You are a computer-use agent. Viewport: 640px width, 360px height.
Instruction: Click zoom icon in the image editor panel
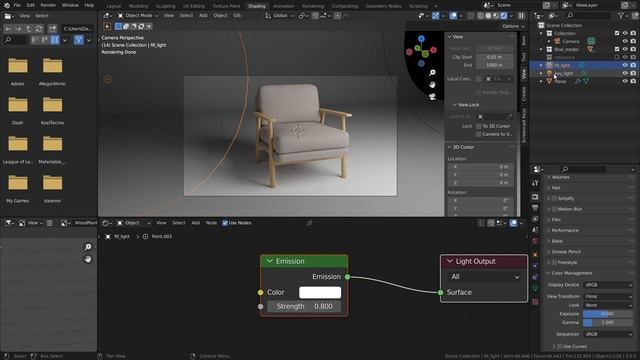click(x=88, y=247)
